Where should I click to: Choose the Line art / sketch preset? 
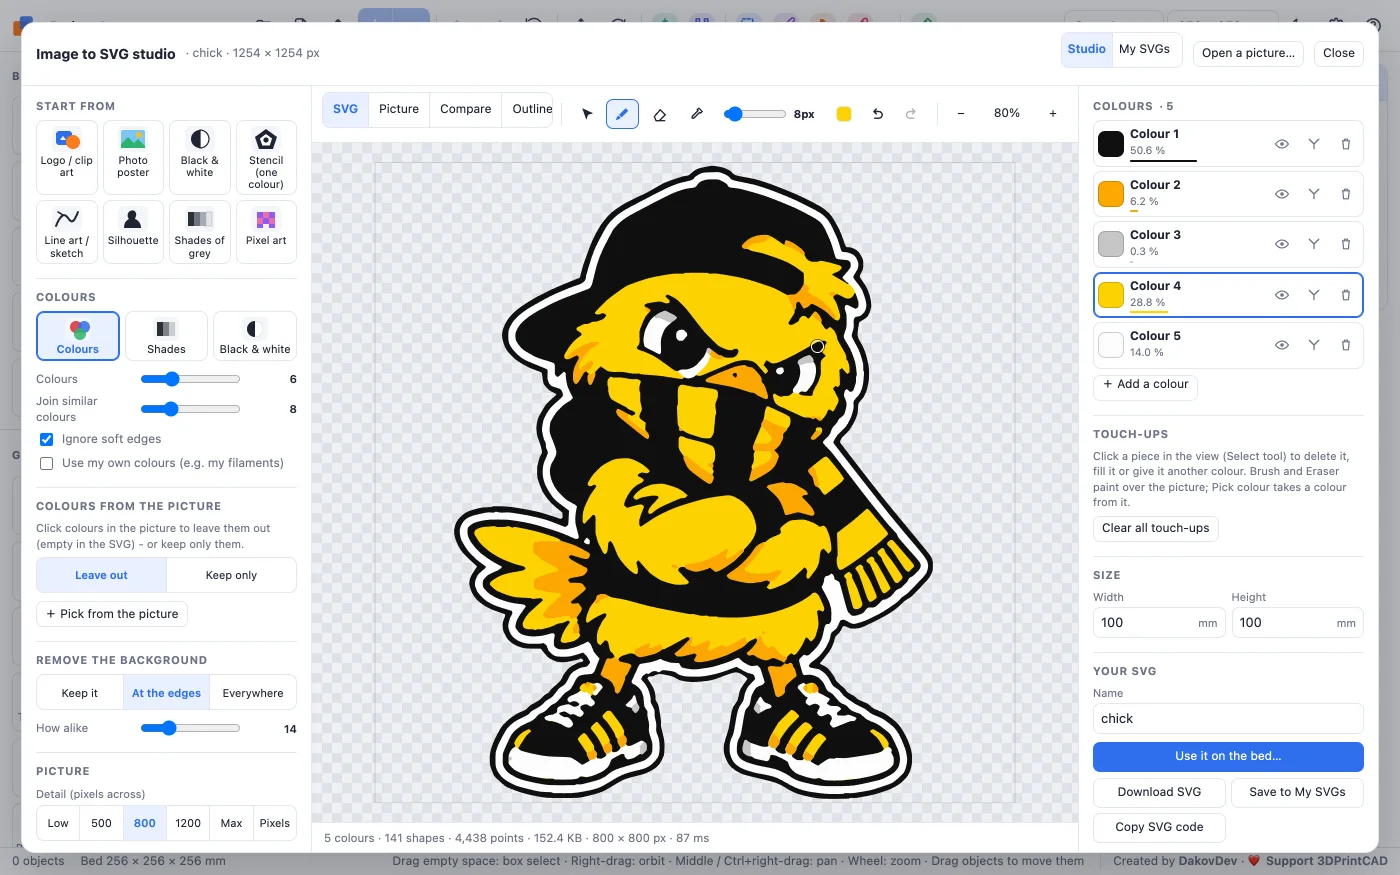click(67, 232)
